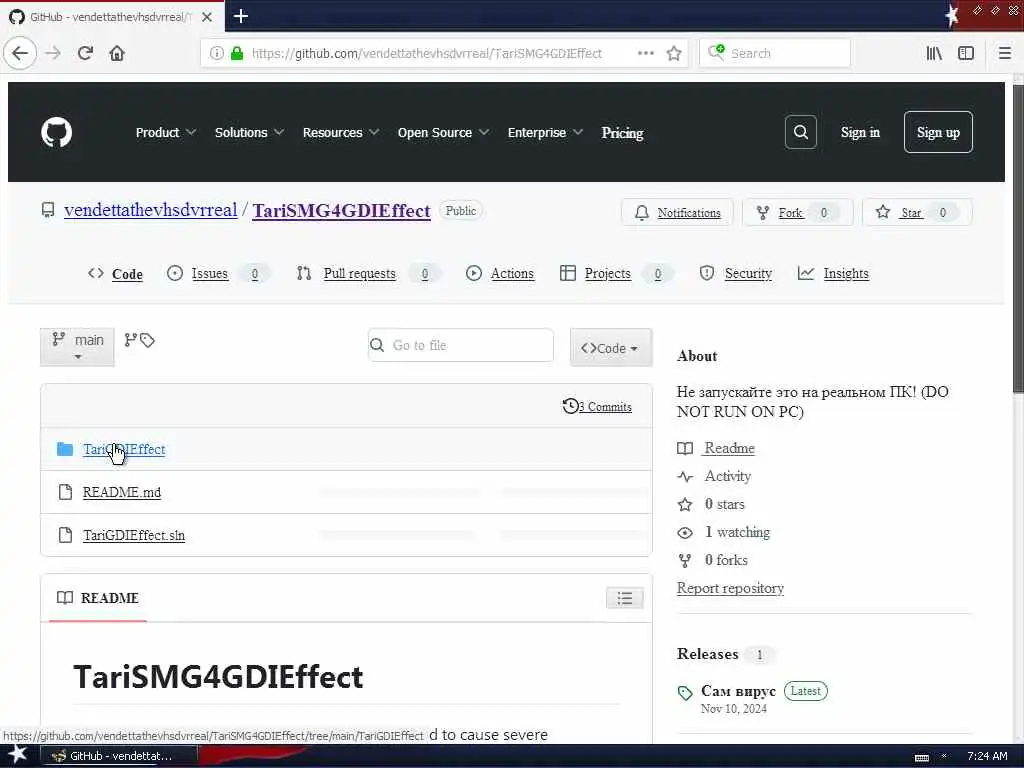1024x768 pixels.
Task: Click the green padlock security icon
Action: pyautogui.click(x=237, y=53)
